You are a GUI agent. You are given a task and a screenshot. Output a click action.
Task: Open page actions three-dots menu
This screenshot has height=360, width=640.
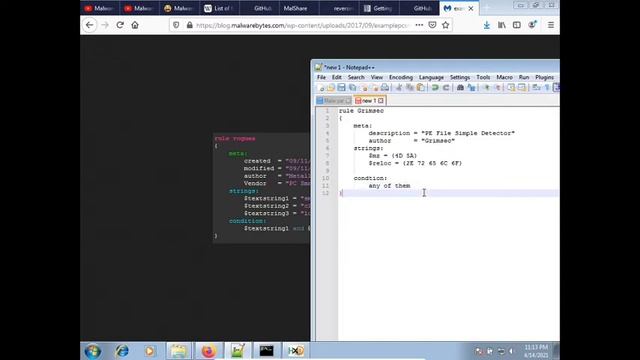(x=419, y=25)
